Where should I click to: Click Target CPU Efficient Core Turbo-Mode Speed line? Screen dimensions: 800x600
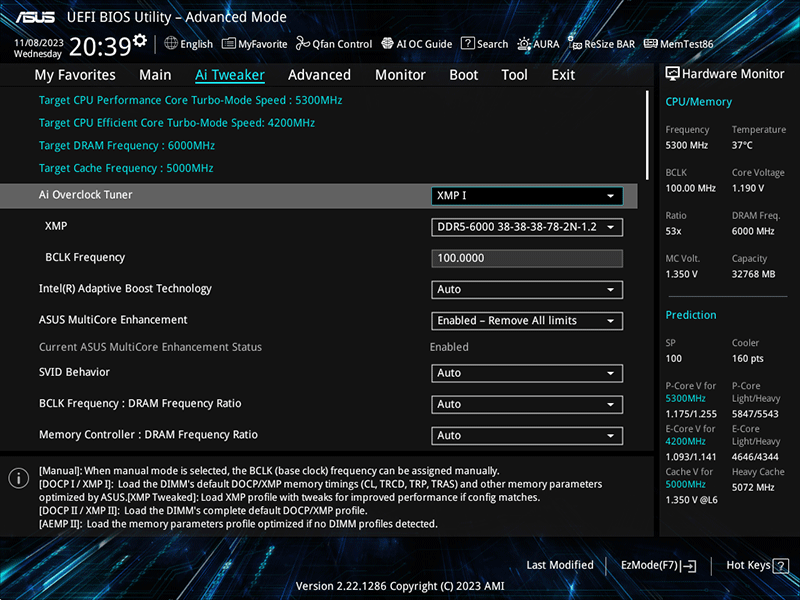(x=177, y=123)
